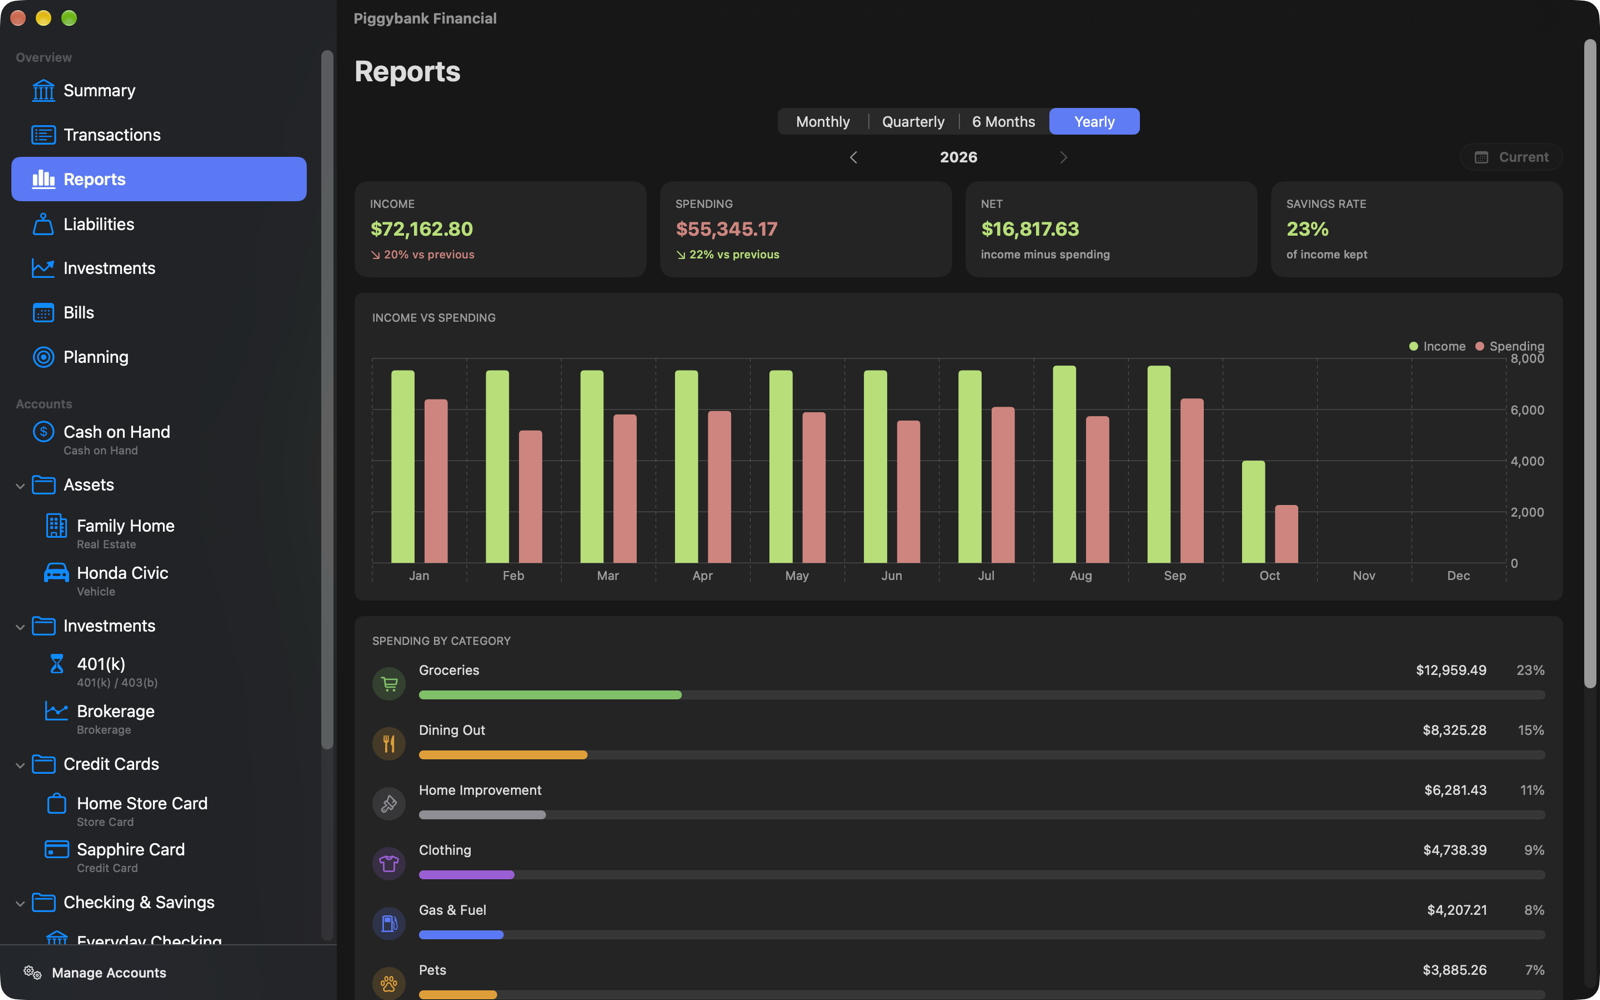Screen dimensions: 1600x1000
Task: Click the Spending legend dot
Action: point(1479,347)
